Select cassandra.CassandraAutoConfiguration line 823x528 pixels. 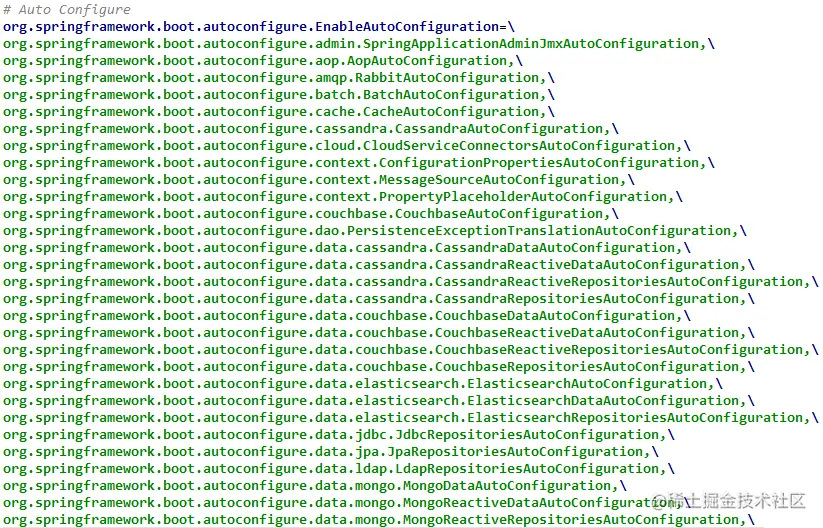[x=311, y=129]
